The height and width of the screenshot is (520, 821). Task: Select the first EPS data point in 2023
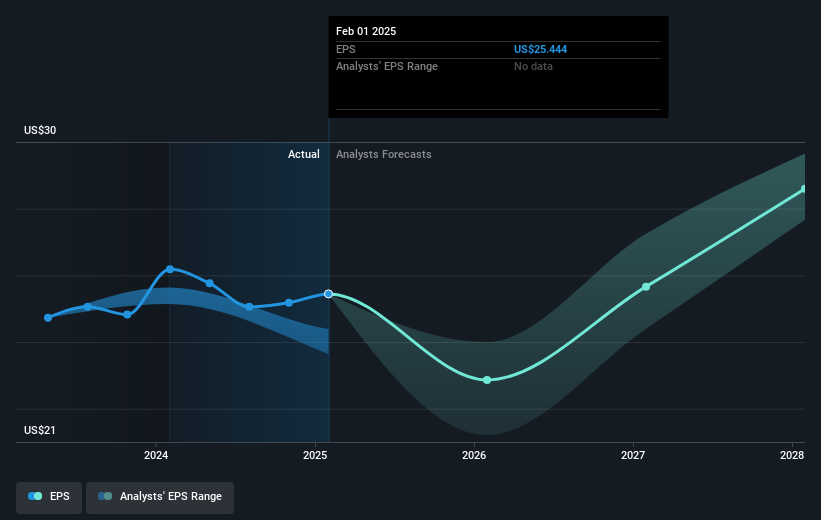pyautogui.click(x=48, y=318)
